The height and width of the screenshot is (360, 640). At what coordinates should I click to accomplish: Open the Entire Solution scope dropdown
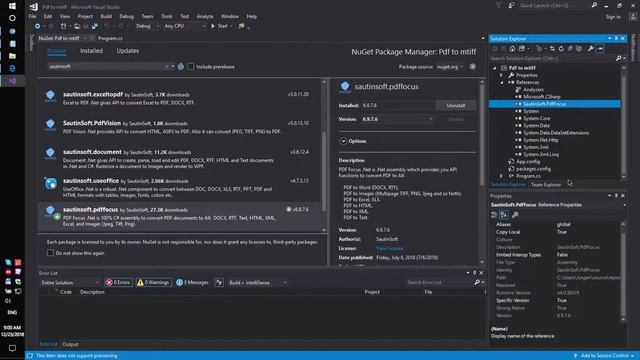click(70, 282)
